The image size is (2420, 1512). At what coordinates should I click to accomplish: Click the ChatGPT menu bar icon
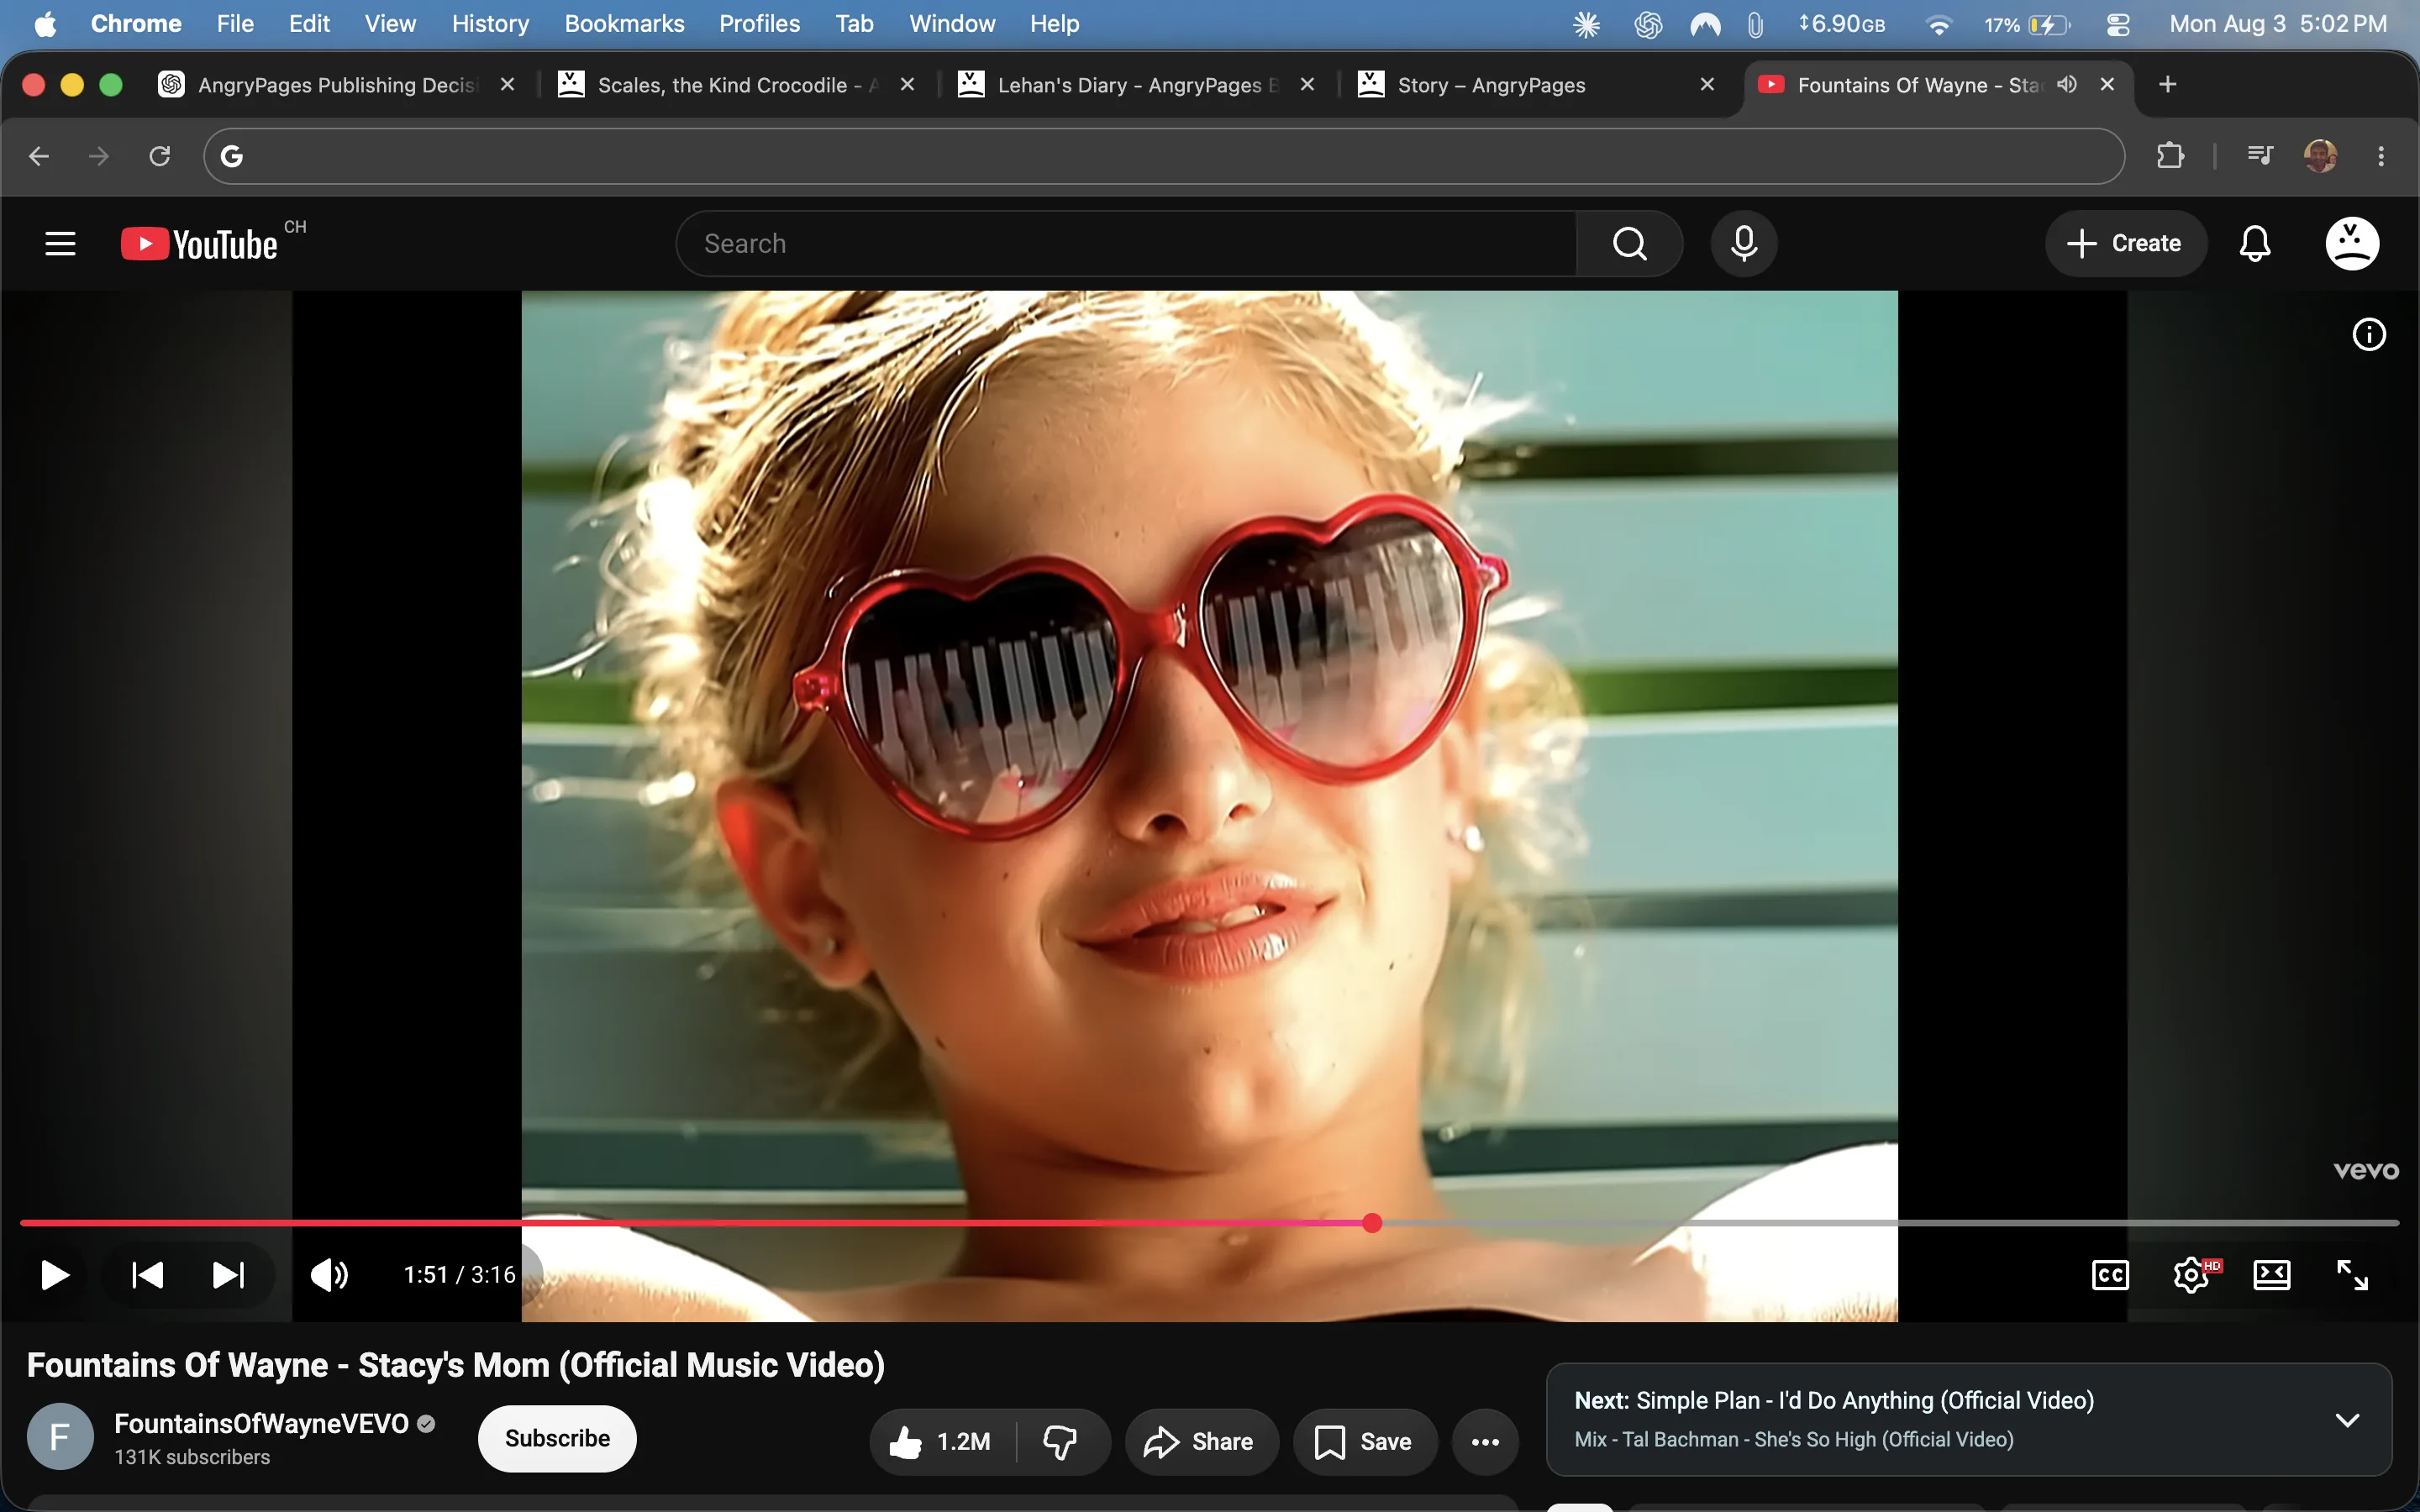(1648, 24)
